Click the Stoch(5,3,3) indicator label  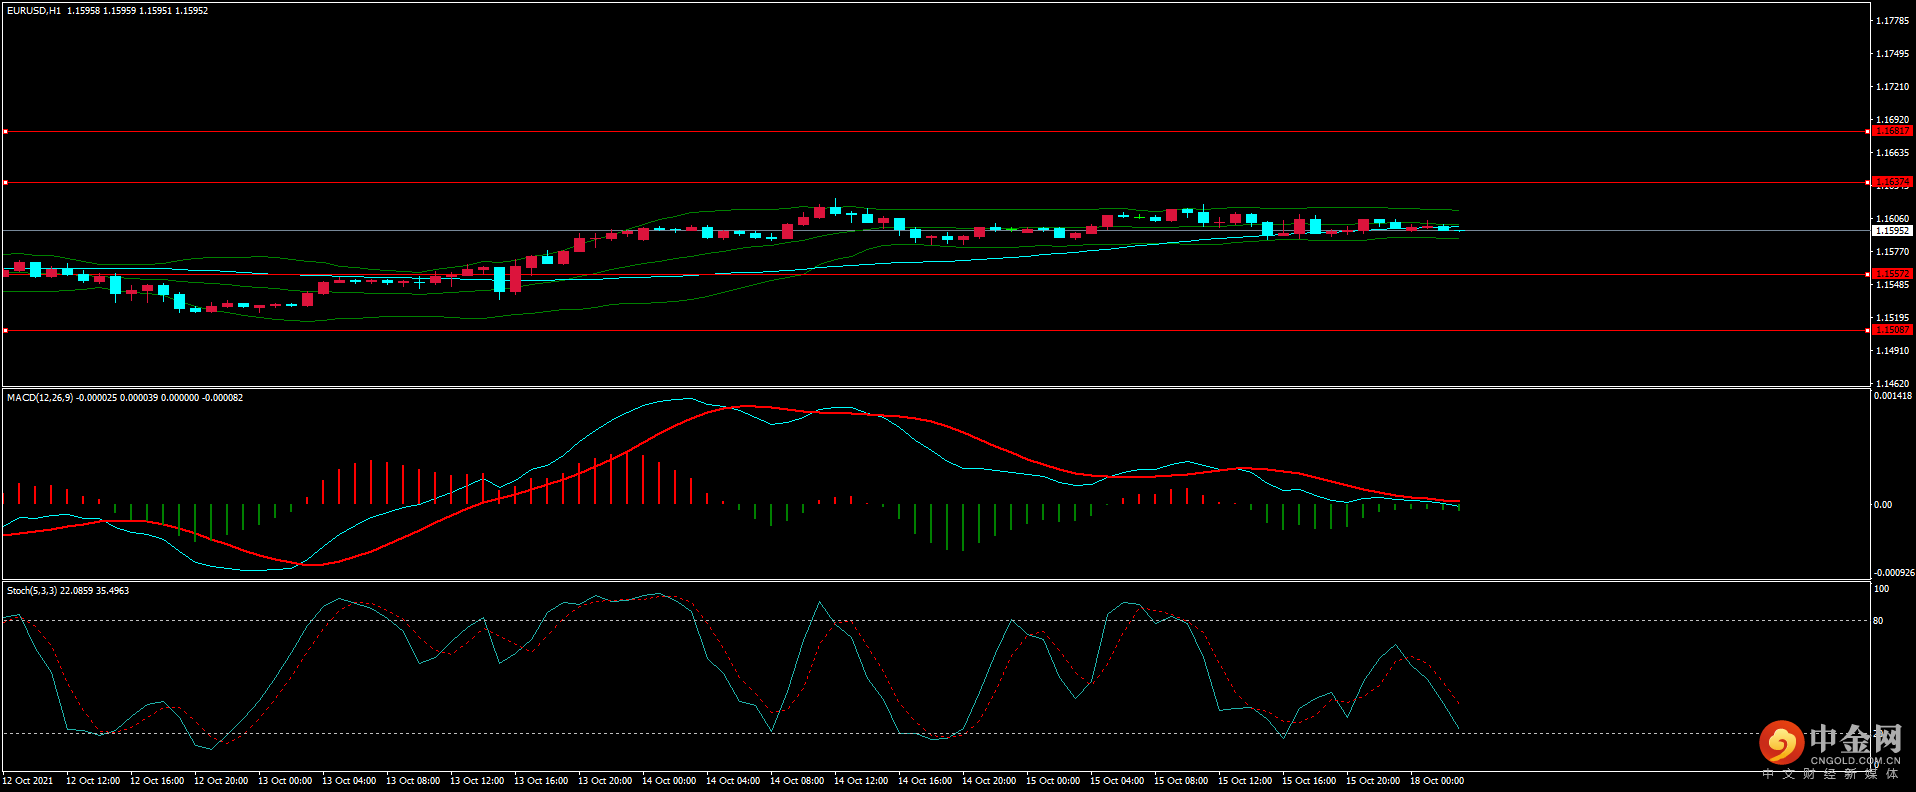click(32, 591)
